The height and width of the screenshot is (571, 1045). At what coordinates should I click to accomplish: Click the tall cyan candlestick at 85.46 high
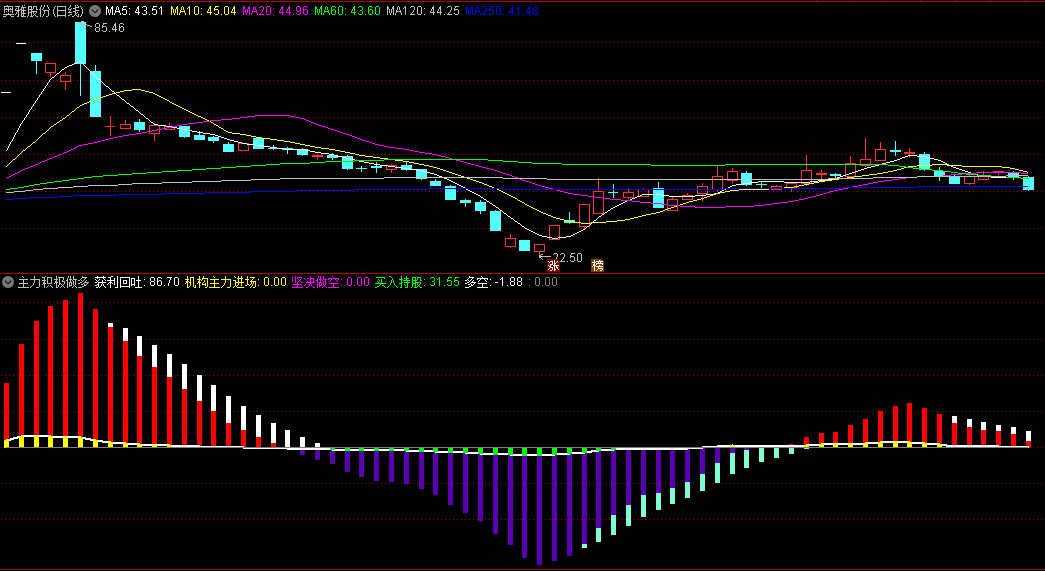click(x=80, y=43)
